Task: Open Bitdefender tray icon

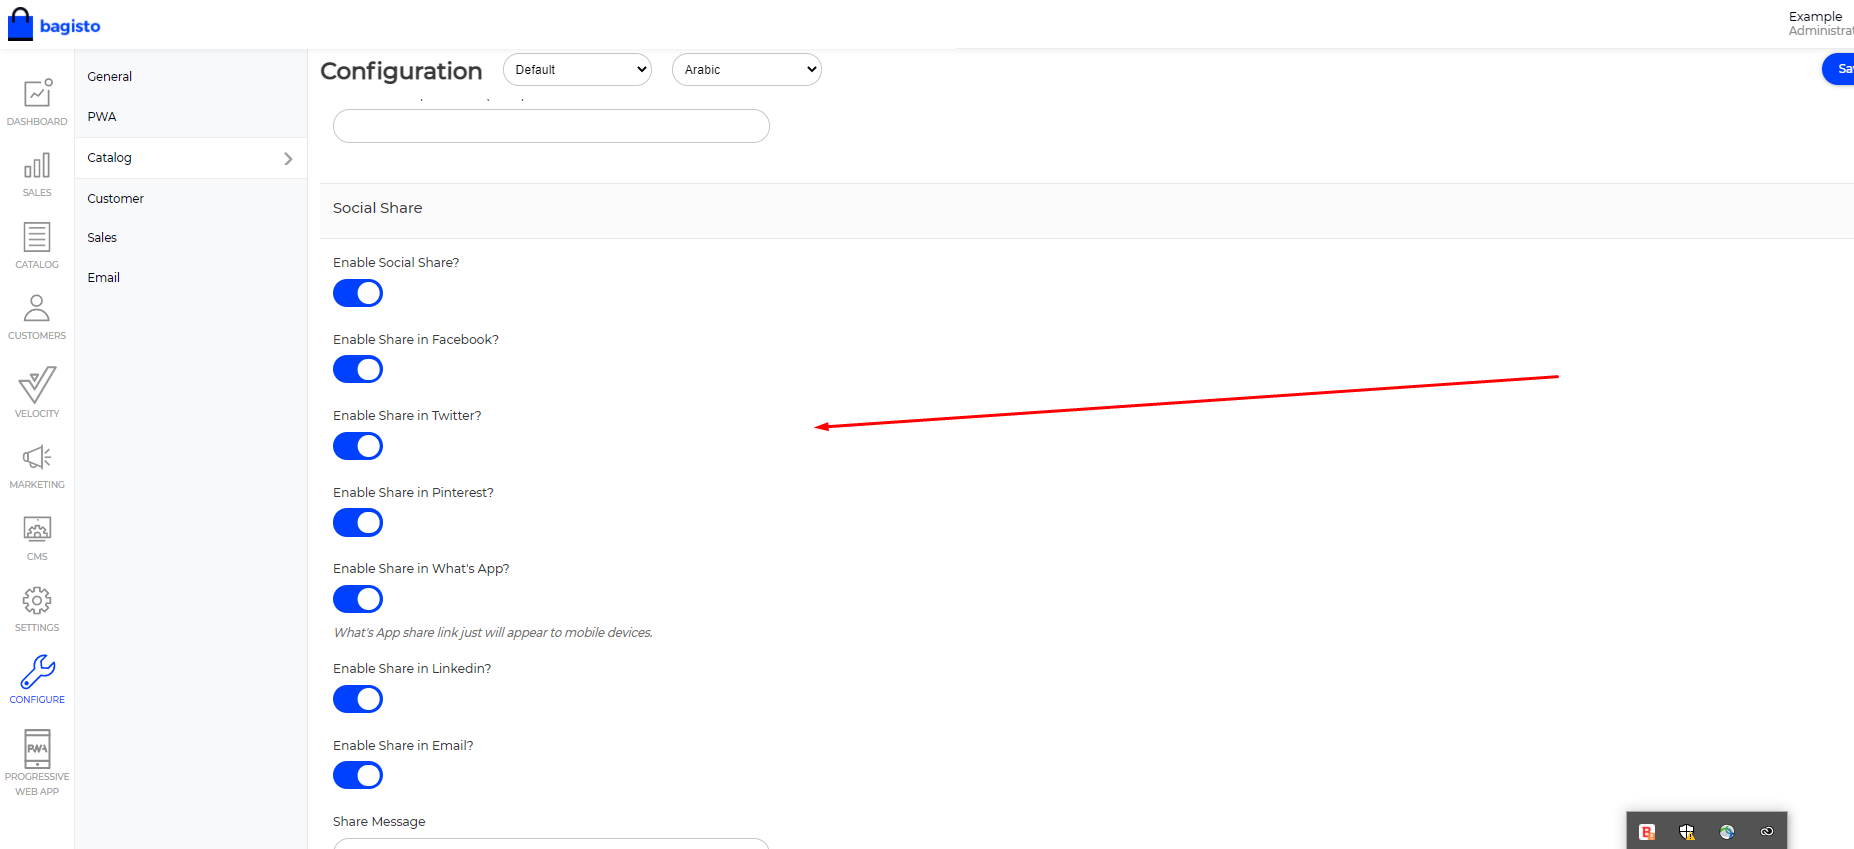Action: click(x=1647, y=831)
